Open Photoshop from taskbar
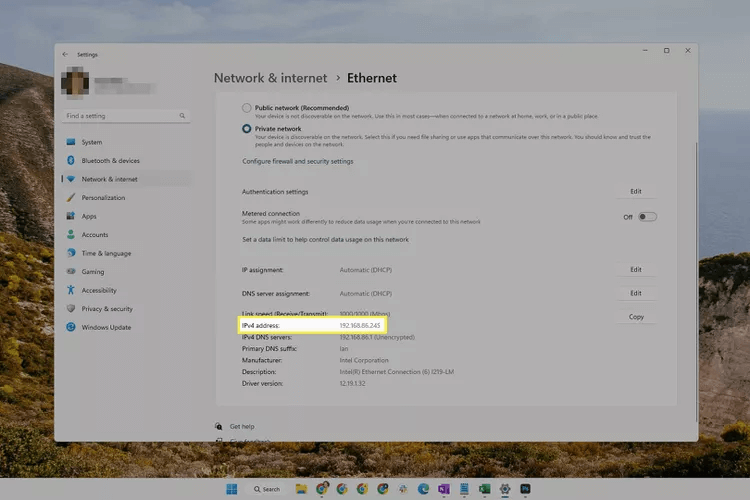The height and width of the screenshot is (500, 750). [525, 489]
